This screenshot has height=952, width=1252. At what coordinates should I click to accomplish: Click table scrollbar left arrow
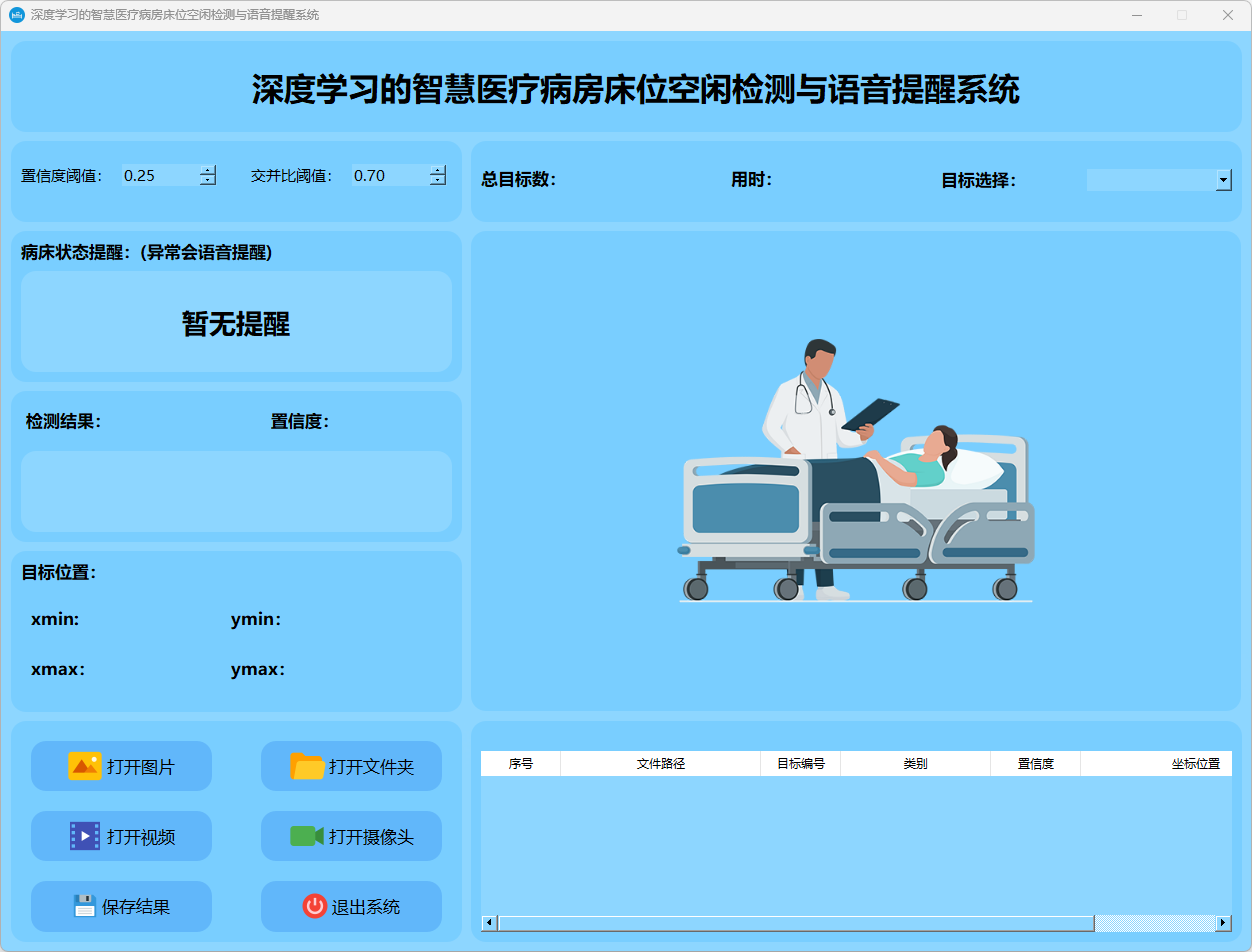click(x=489, y=923)
